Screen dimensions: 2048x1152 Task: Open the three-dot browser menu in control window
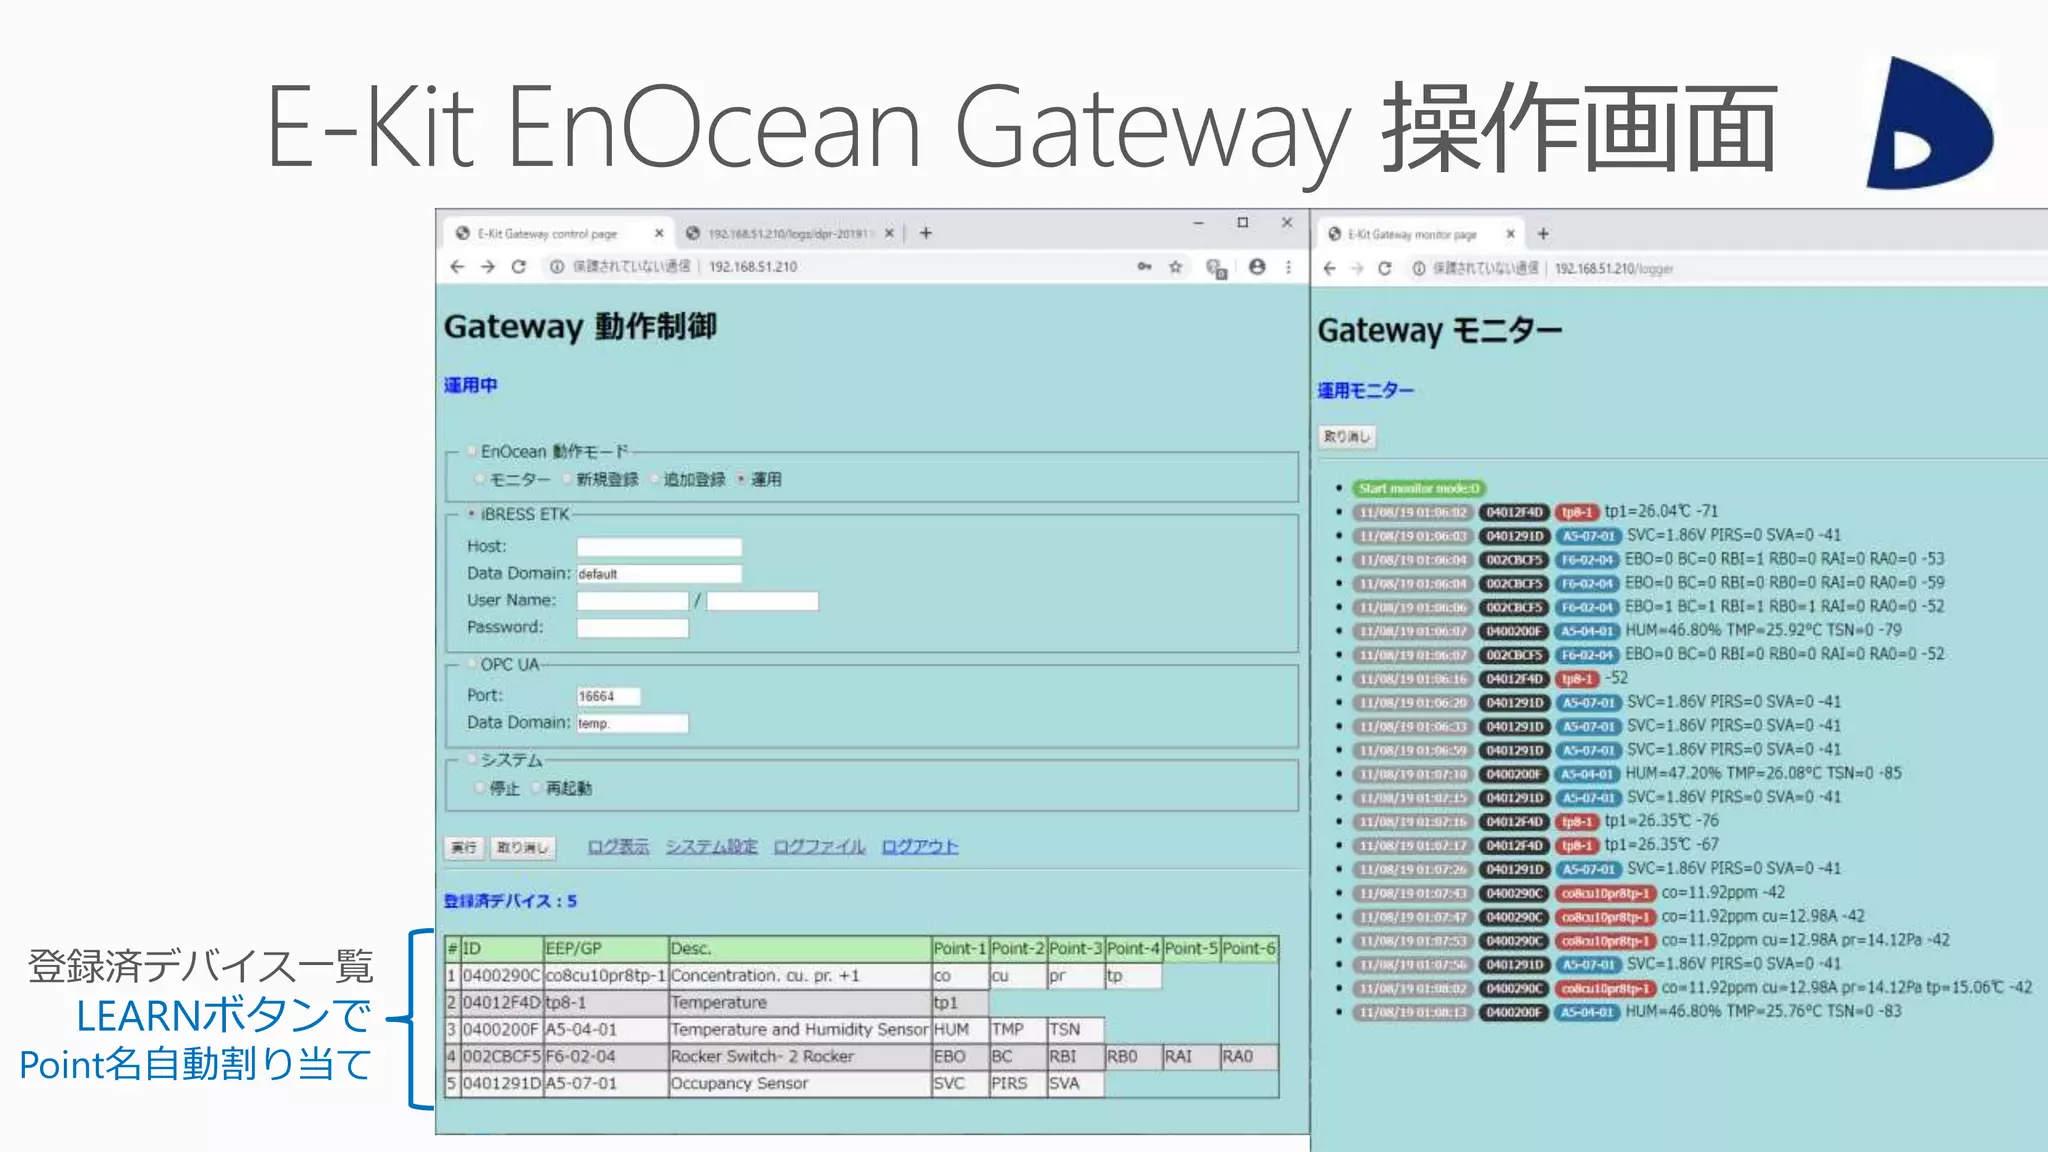coord(1288,267)
